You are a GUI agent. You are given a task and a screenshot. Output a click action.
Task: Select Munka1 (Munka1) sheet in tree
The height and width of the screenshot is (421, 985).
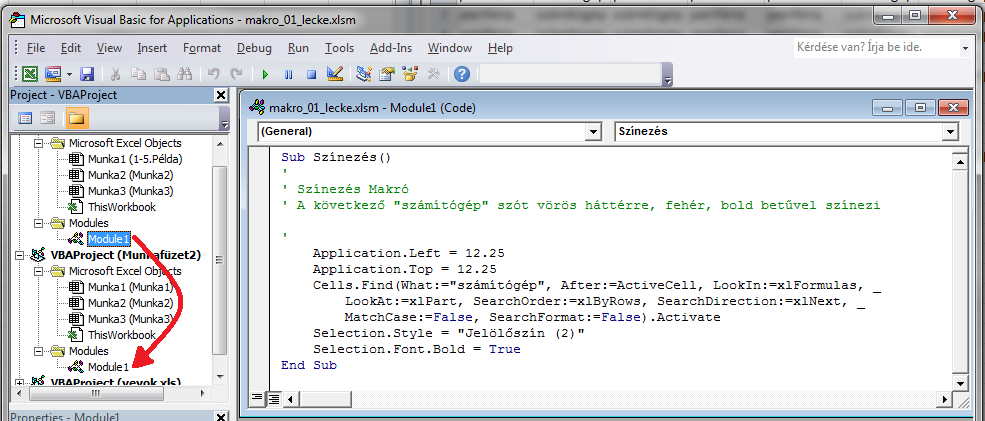pos(131,287)
